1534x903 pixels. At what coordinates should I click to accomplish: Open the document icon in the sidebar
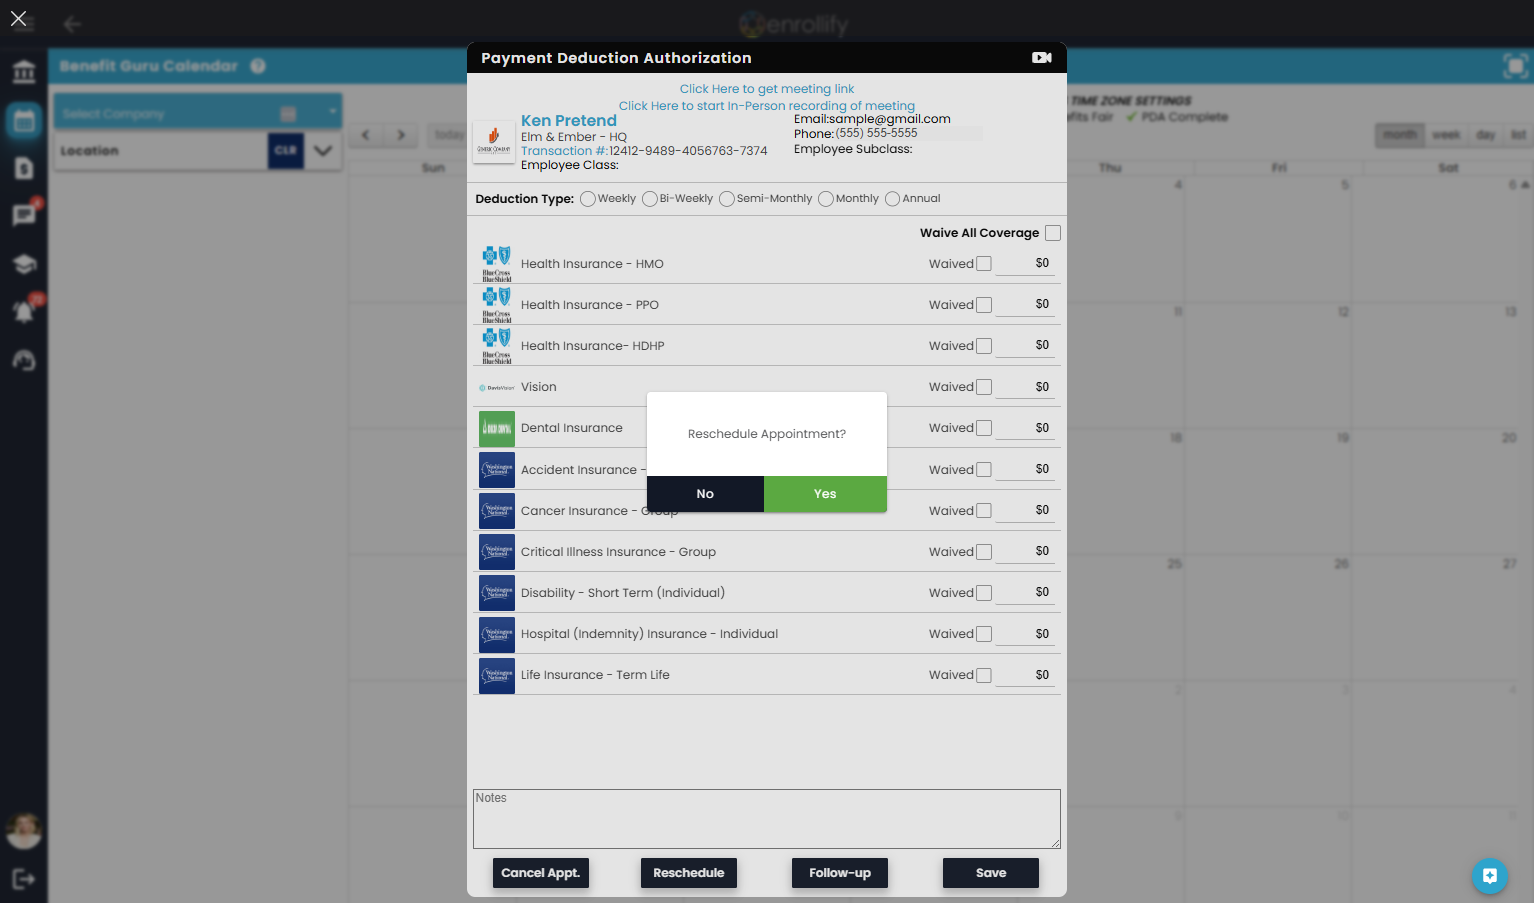coord(24,168)
